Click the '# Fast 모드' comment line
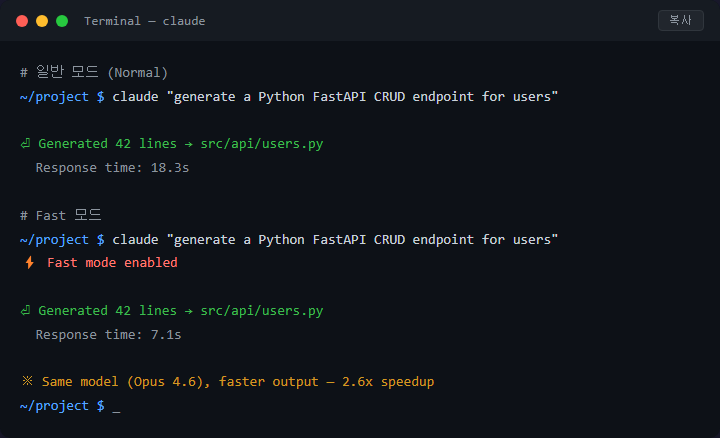This screenshot has height=438, width=720. pyautogui.click(x=61, y=215)
